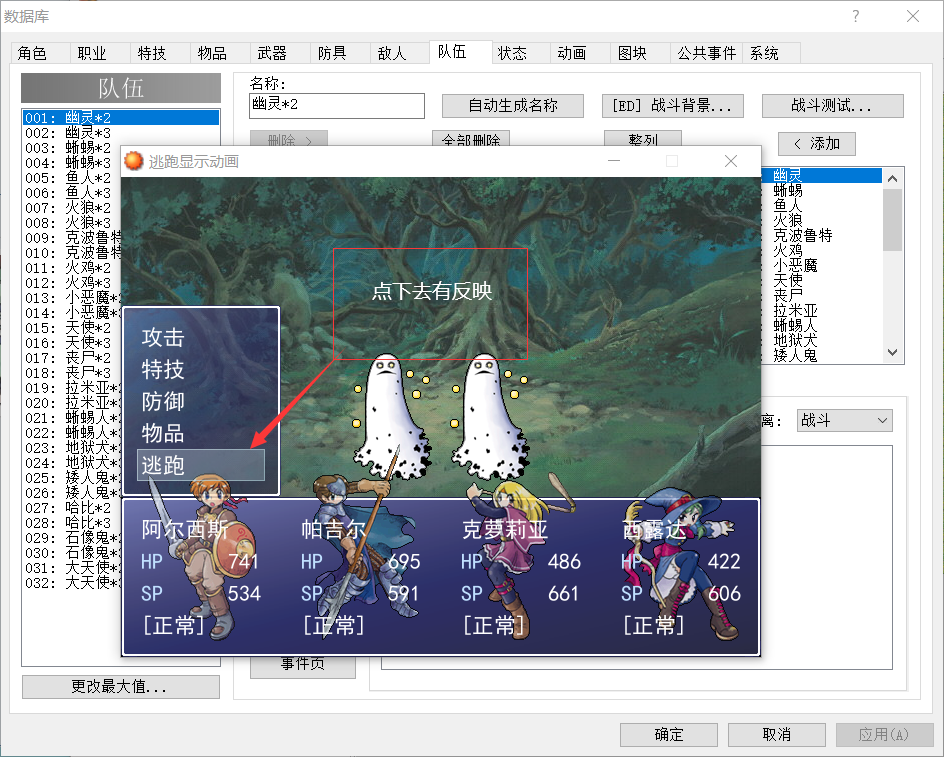
Task: Select troop 003: 蜥蜴*2 in the list
Action: 120,148
